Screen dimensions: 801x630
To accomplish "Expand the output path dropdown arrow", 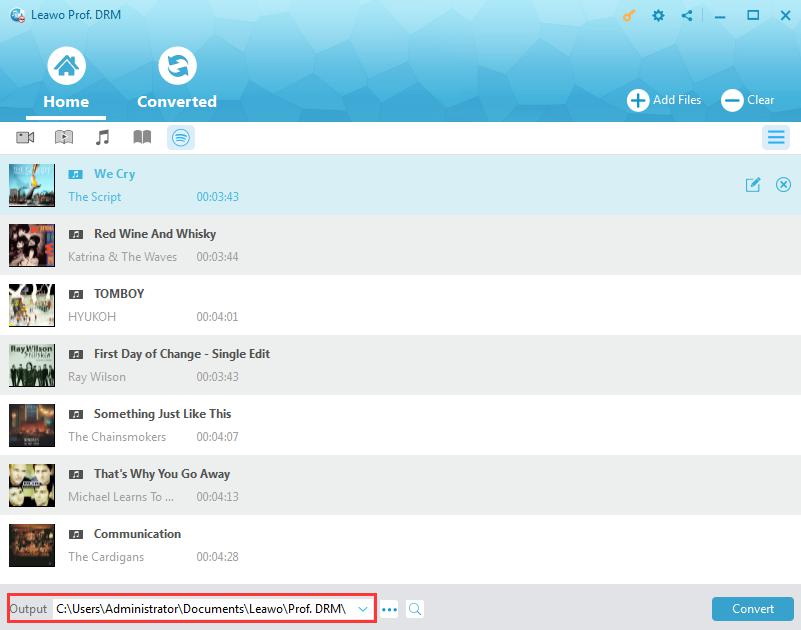I will pyautogui.click(x=363, y=609).
